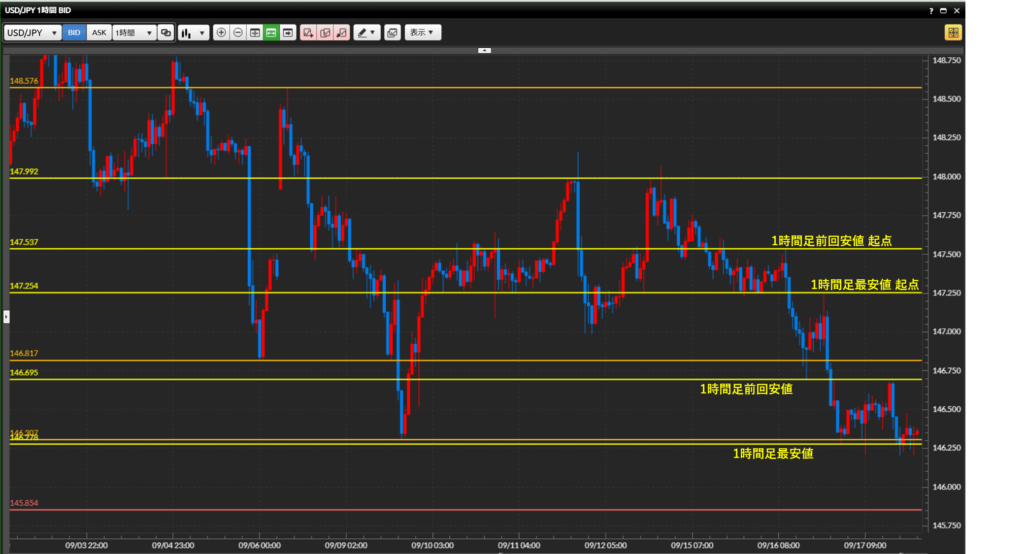Screen dimensions: 1024x554
Task: Open the 1時間 timeframe dropdown
Action: 133,32
